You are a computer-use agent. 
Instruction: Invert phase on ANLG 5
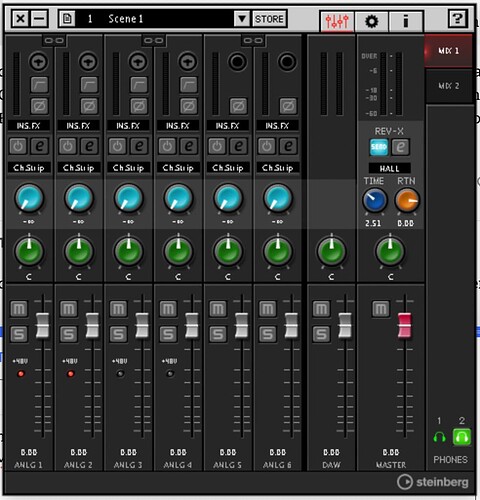238,106
